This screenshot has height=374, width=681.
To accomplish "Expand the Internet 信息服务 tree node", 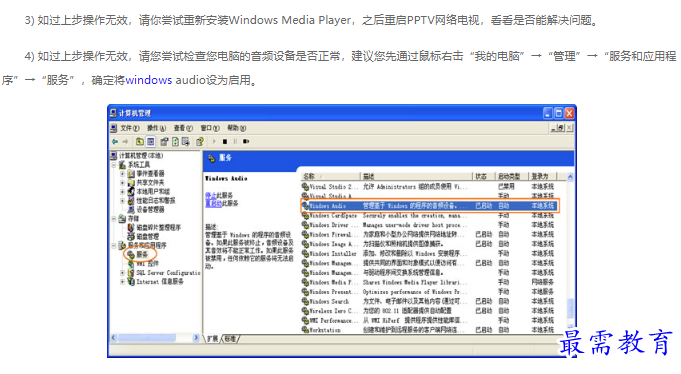I will tap(123, 281).
